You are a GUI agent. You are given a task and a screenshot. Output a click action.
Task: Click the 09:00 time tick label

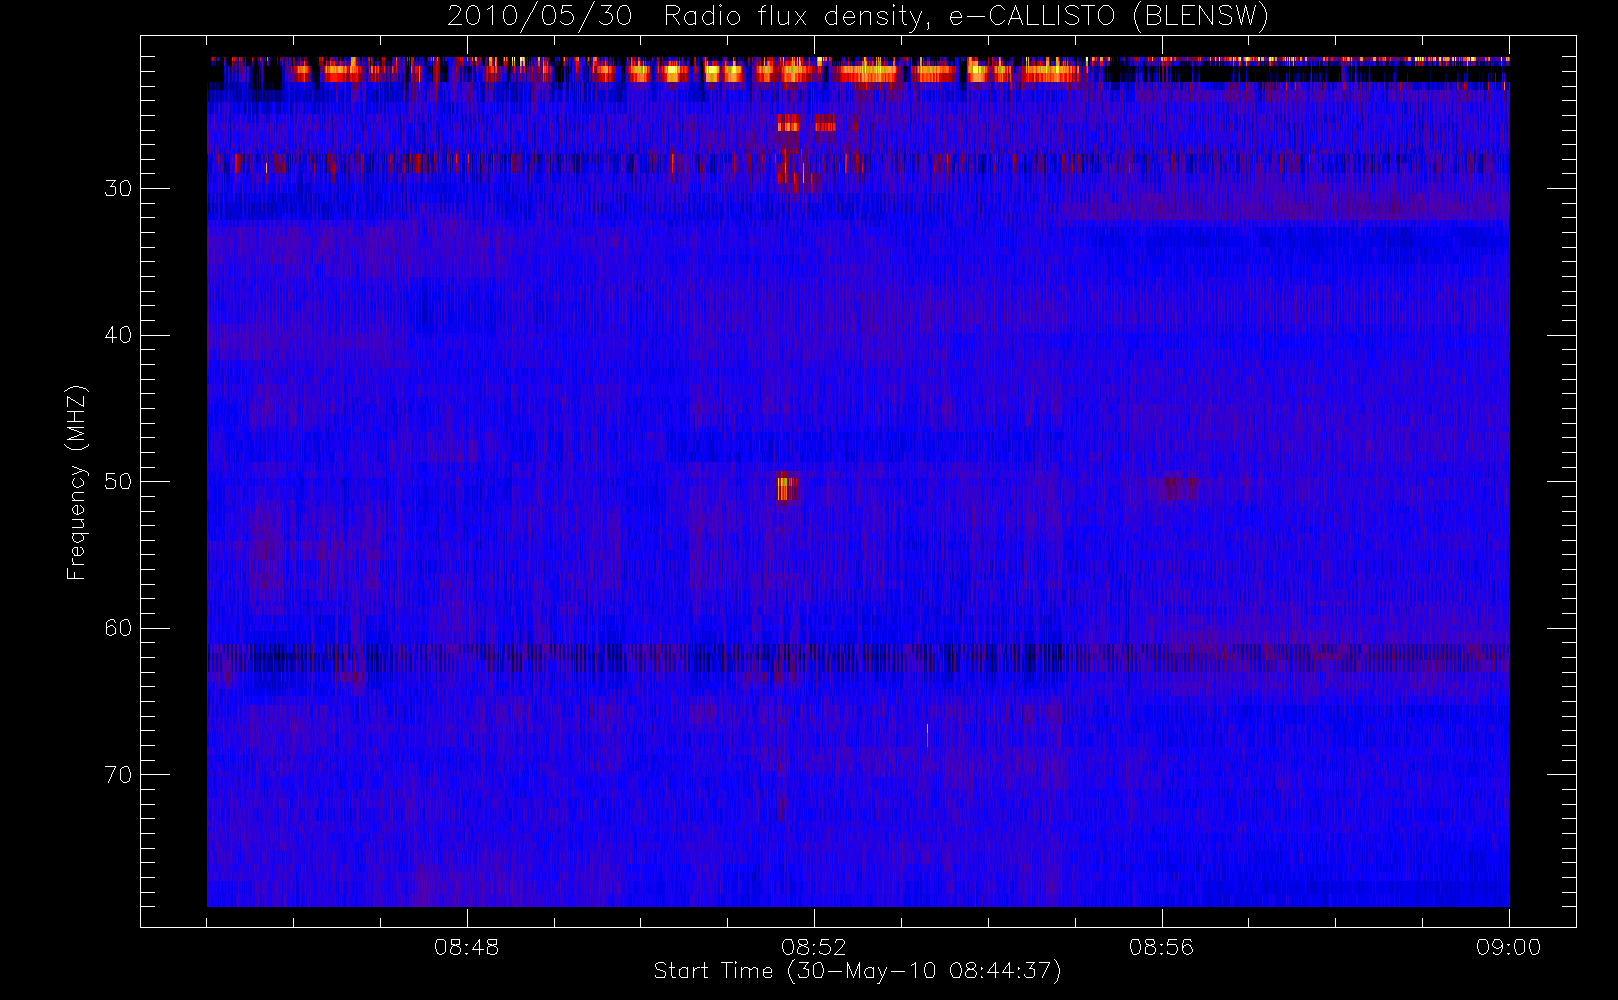[1508, 946]
